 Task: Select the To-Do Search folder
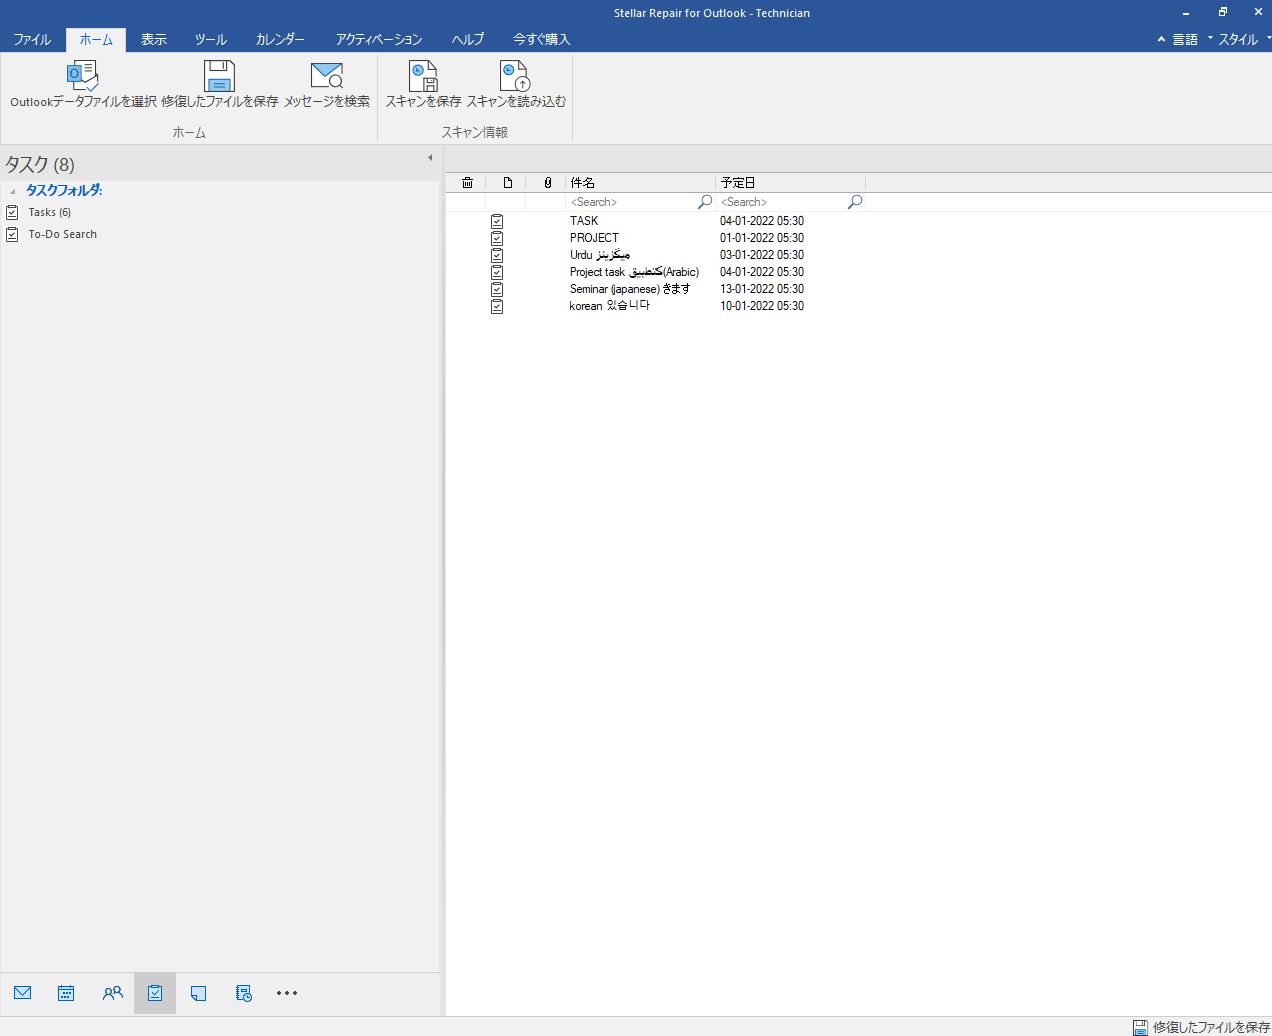pyautogui.click(x=63, y=234)
